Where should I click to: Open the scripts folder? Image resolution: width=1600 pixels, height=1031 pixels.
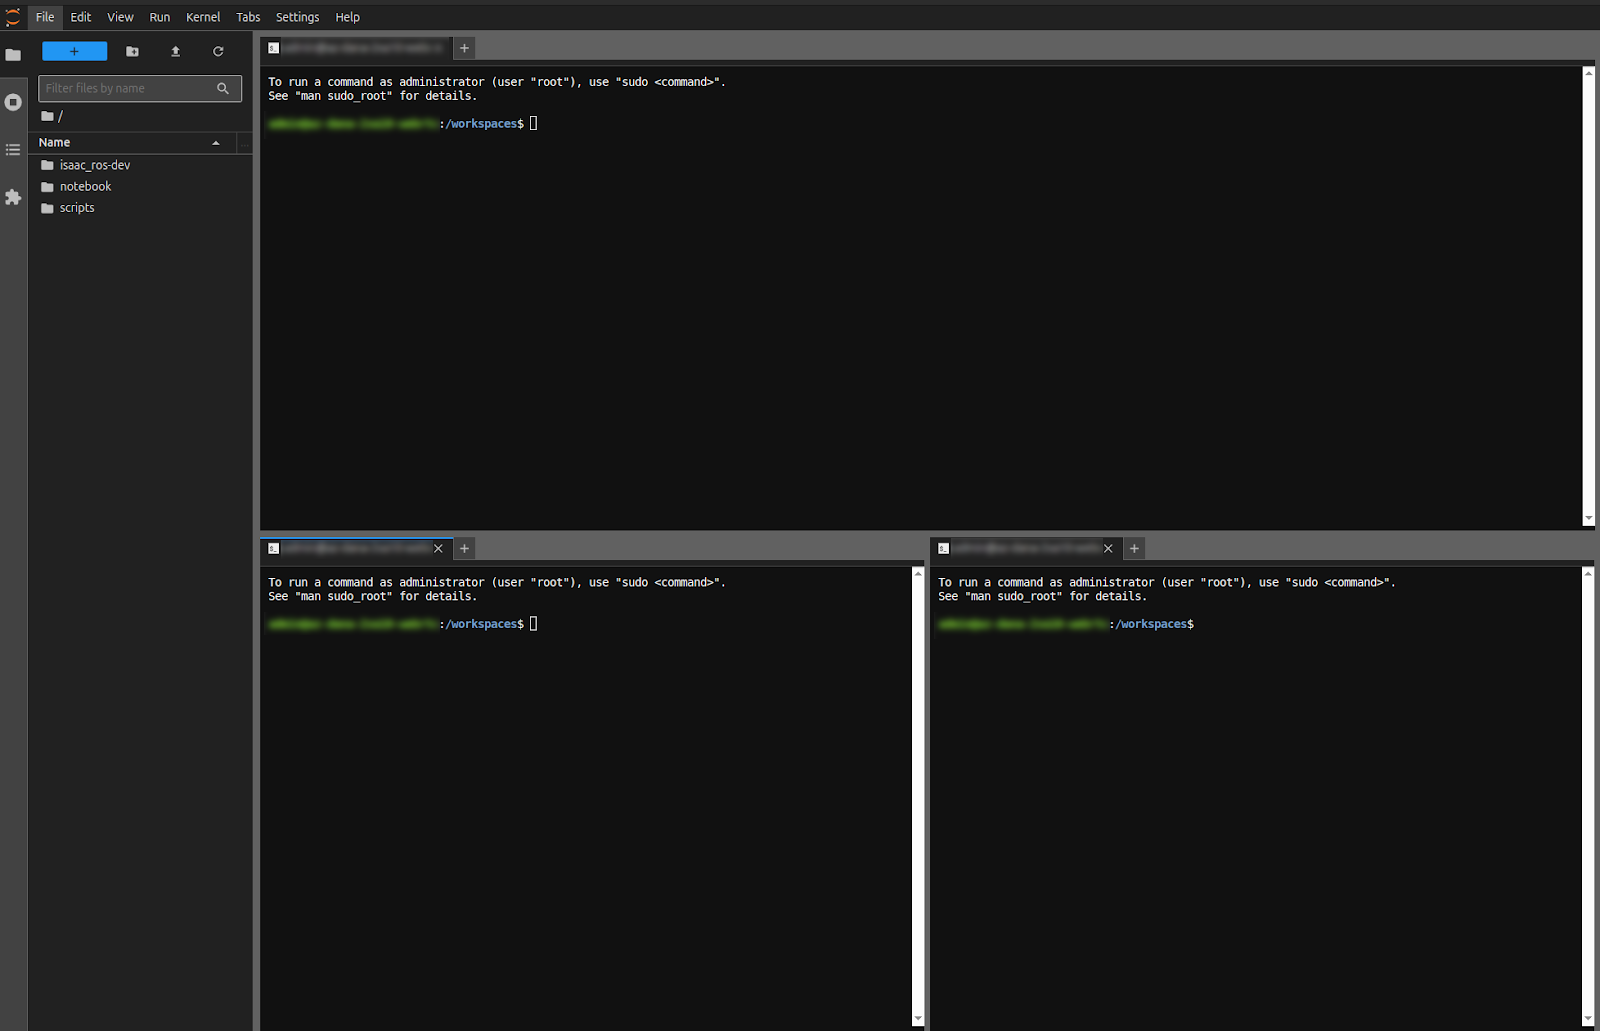point(77,208)
